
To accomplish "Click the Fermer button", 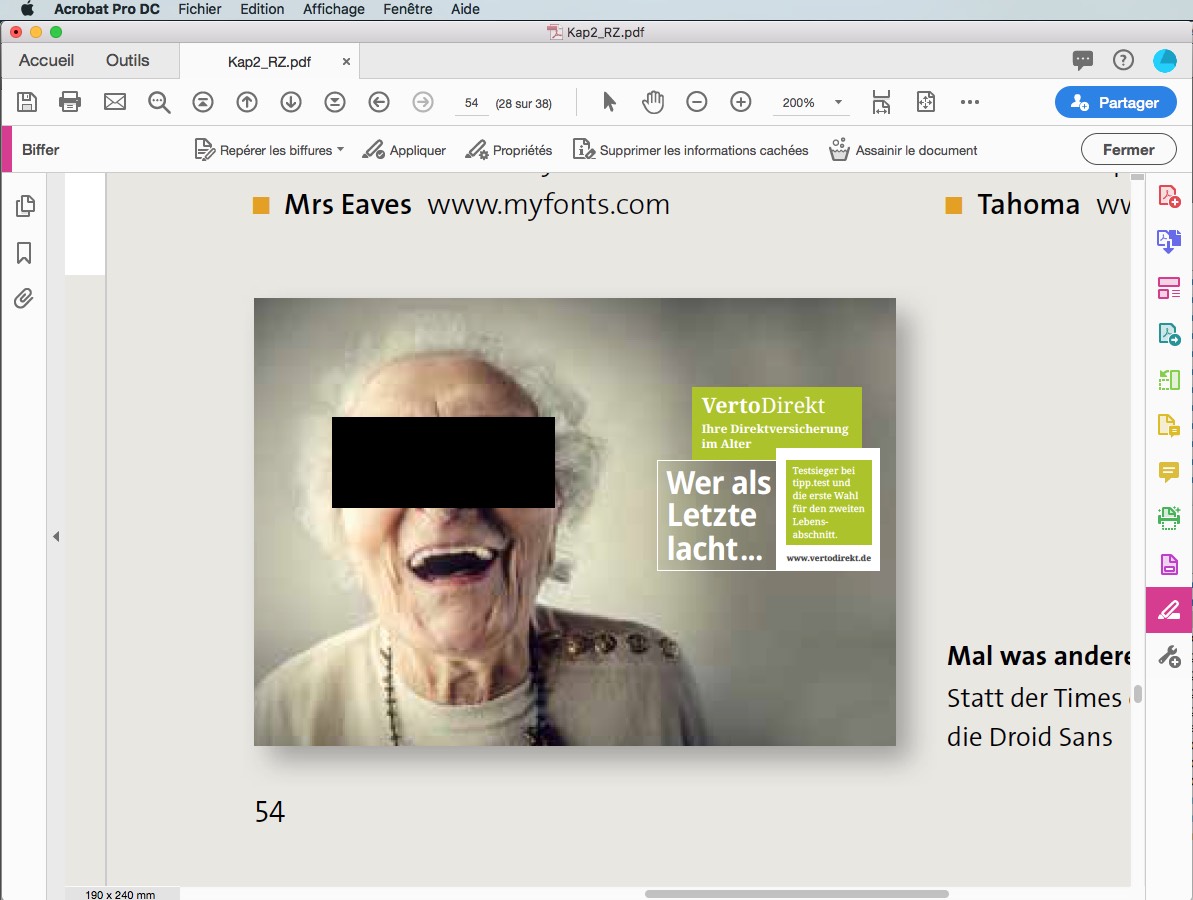I will coord(1128,150).
